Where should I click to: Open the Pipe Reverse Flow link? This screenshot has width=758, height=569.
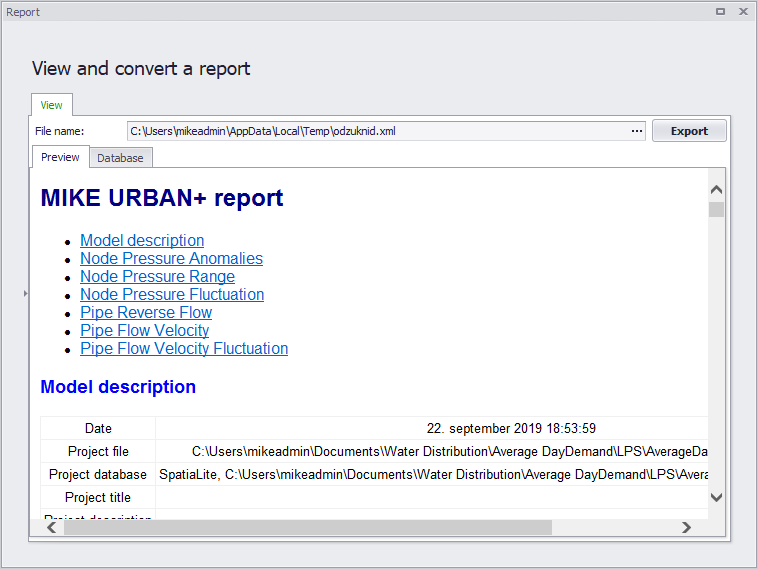click(x=146, y=312)
